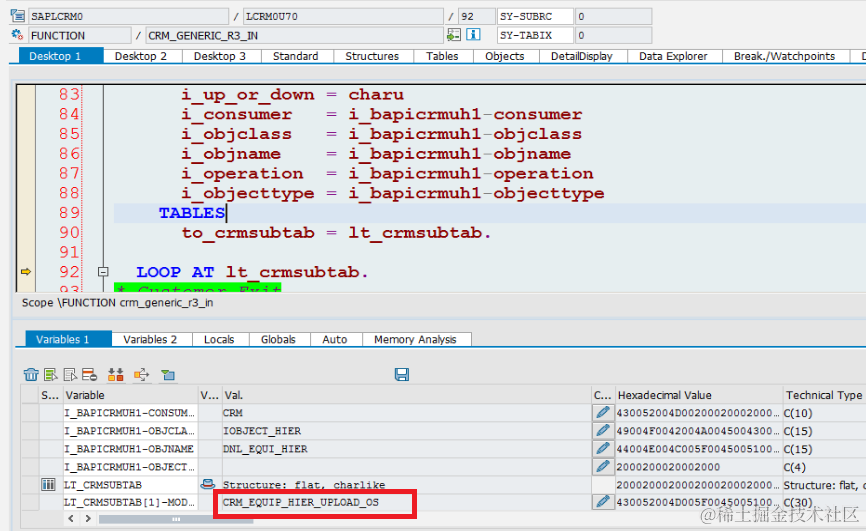This screenshot has height=531, width=866.
Task: Click the SY-SUBRC value field
Action: point(613,16)
